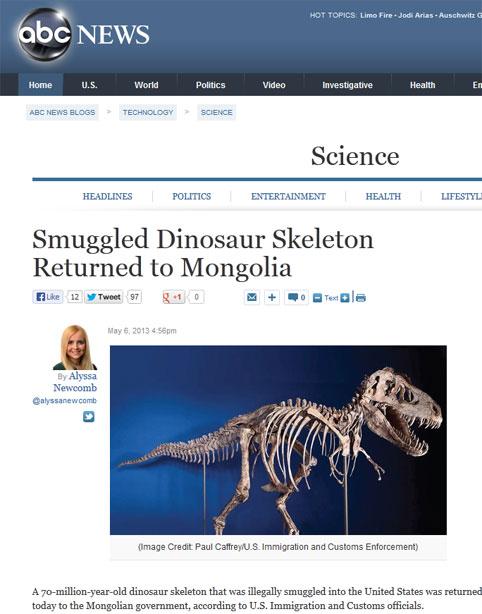Click the Google +1 button
The image size is (482, 614).
(173, 297)
